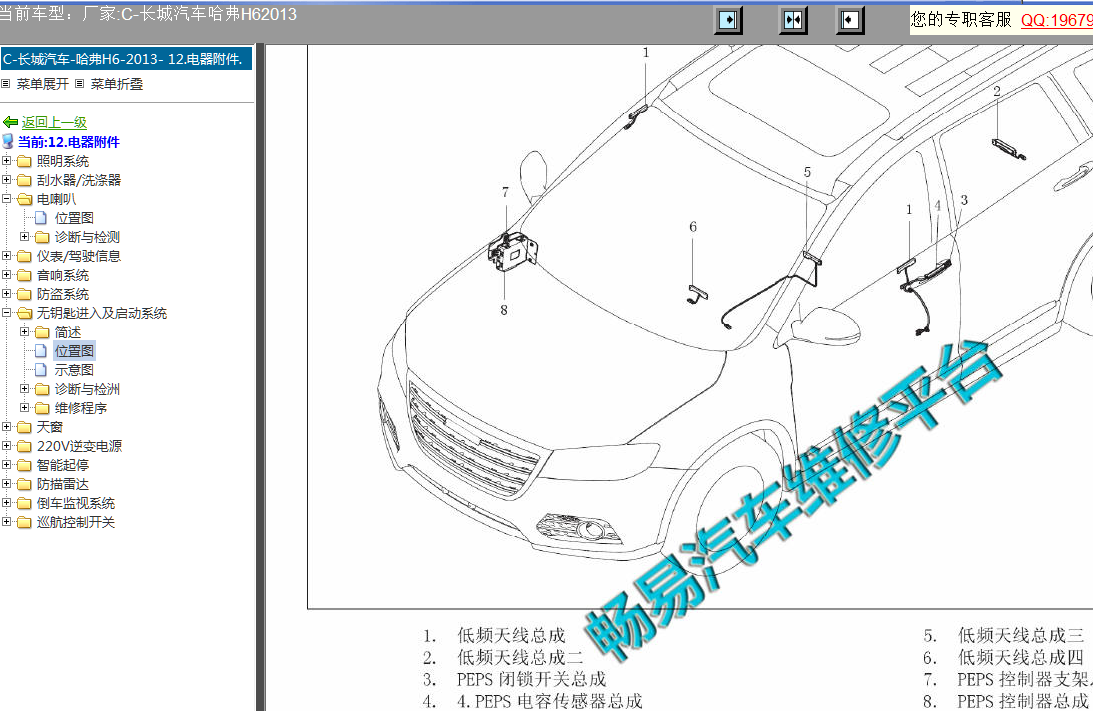The image size is (1093, 711).
Task: Expand 诊断与检测 under 电喇叭
Action: point(24,237)
